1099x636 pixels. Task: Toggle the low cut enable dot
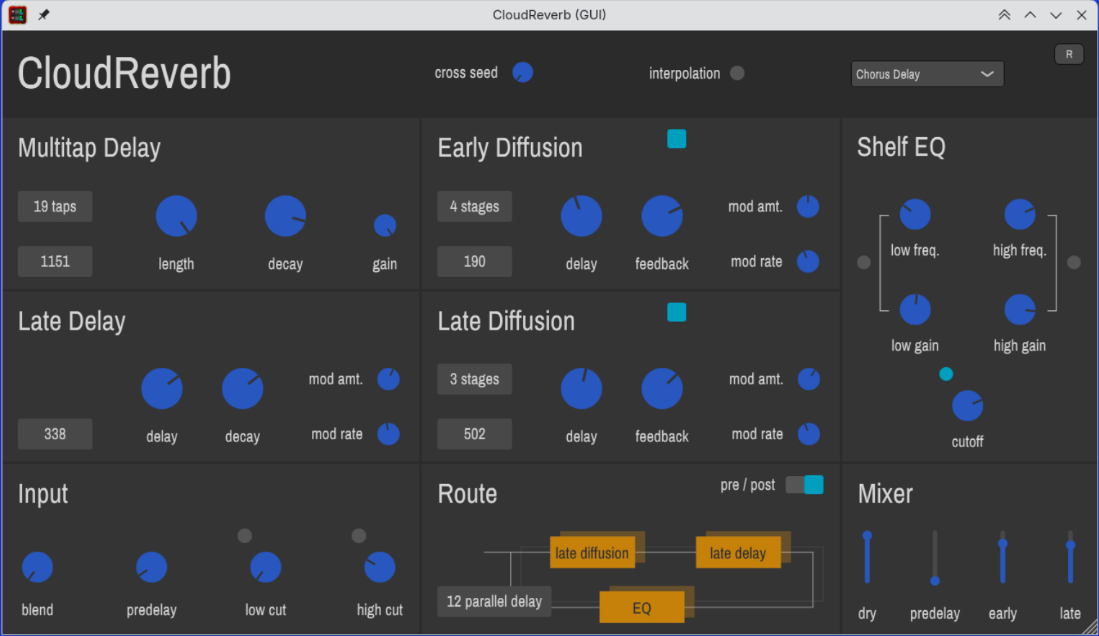point(245,536)
